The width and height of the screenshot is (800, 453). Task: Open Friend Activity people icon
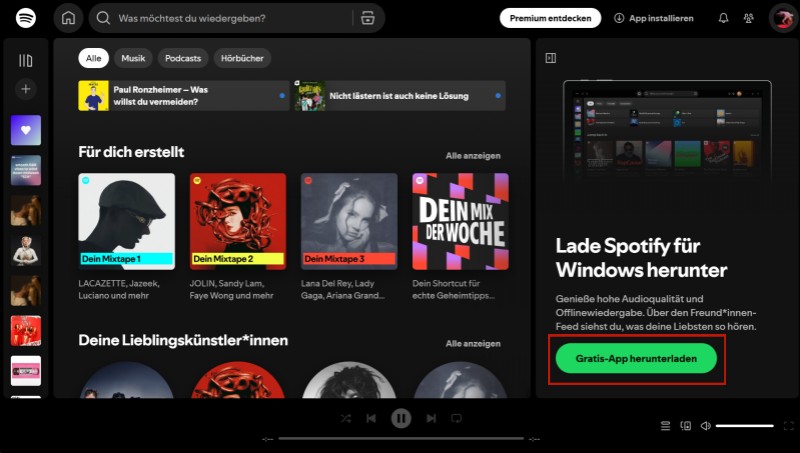click(x=748, y=18)
